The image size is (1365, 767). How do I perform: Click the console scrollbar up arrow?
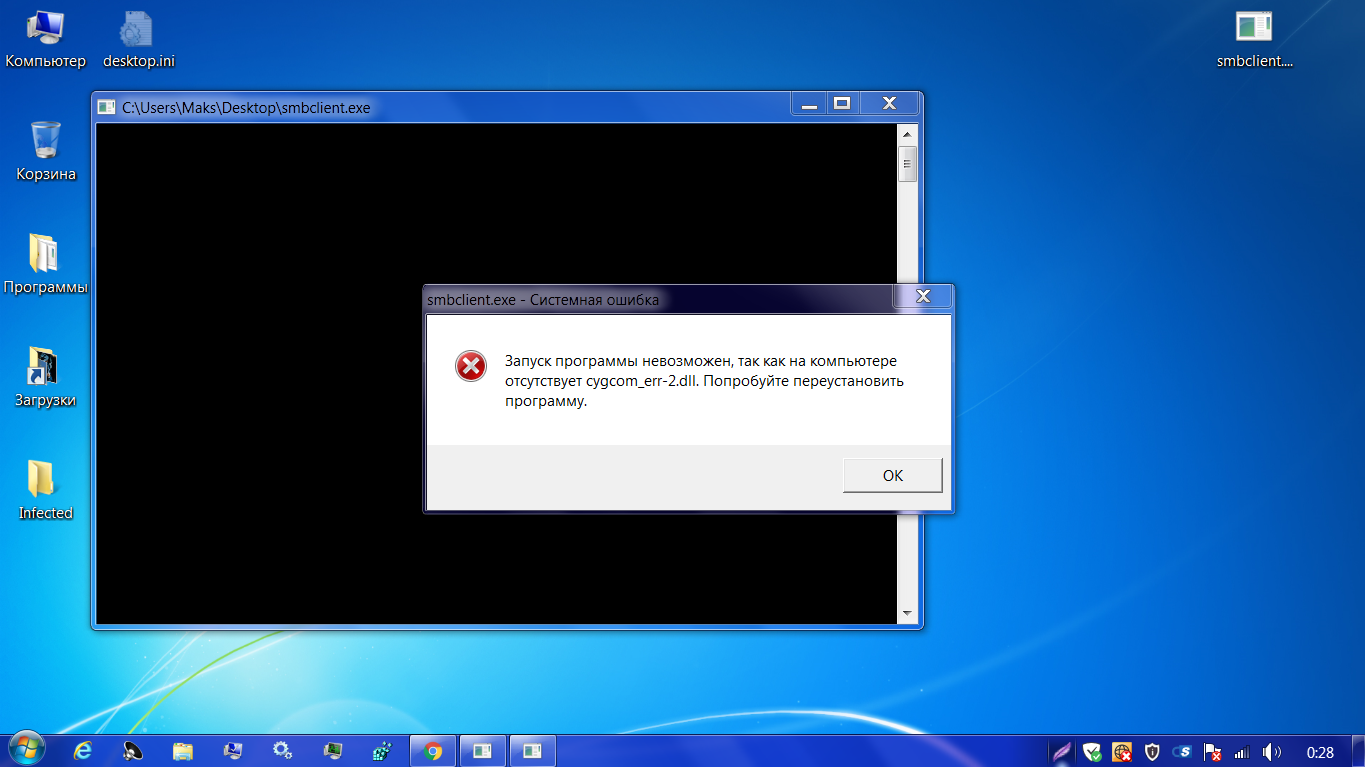(x=907, y=133)
